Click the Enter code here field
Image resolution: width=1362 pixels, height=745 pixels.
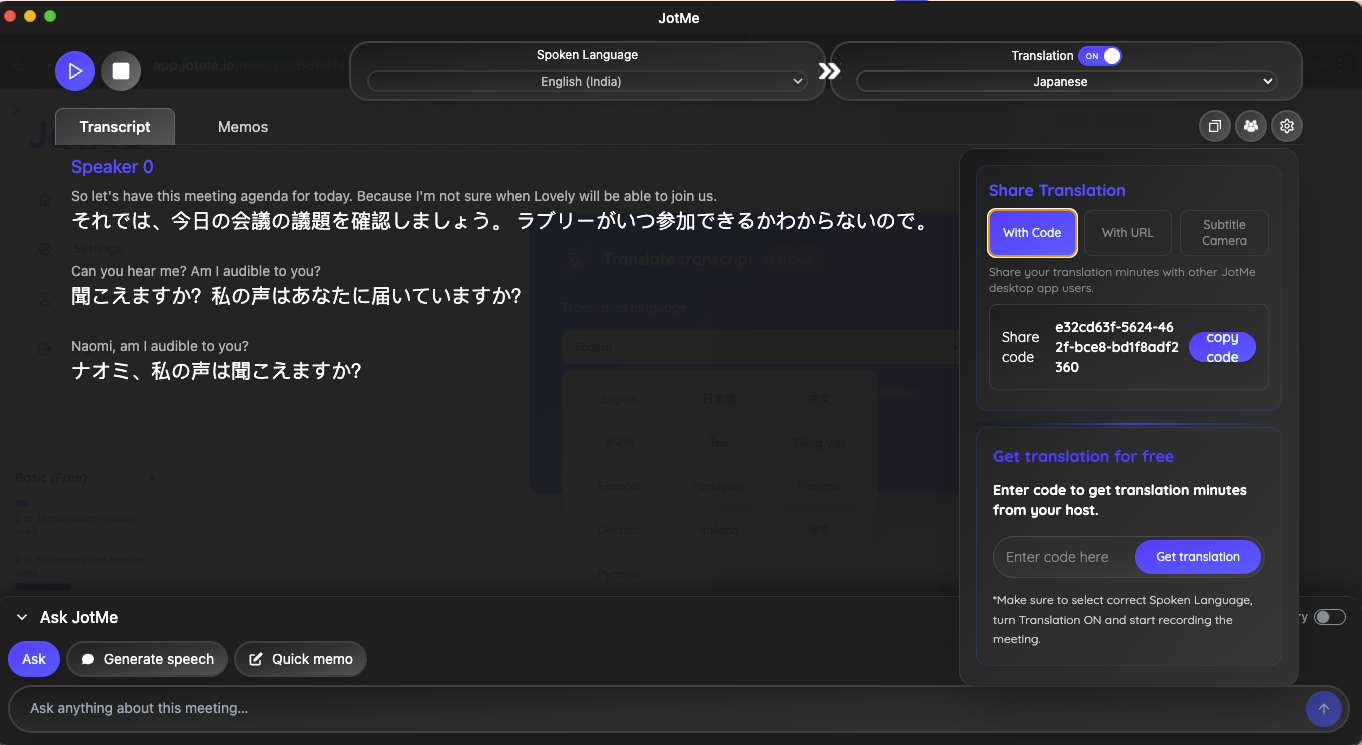pos(1064,557)
